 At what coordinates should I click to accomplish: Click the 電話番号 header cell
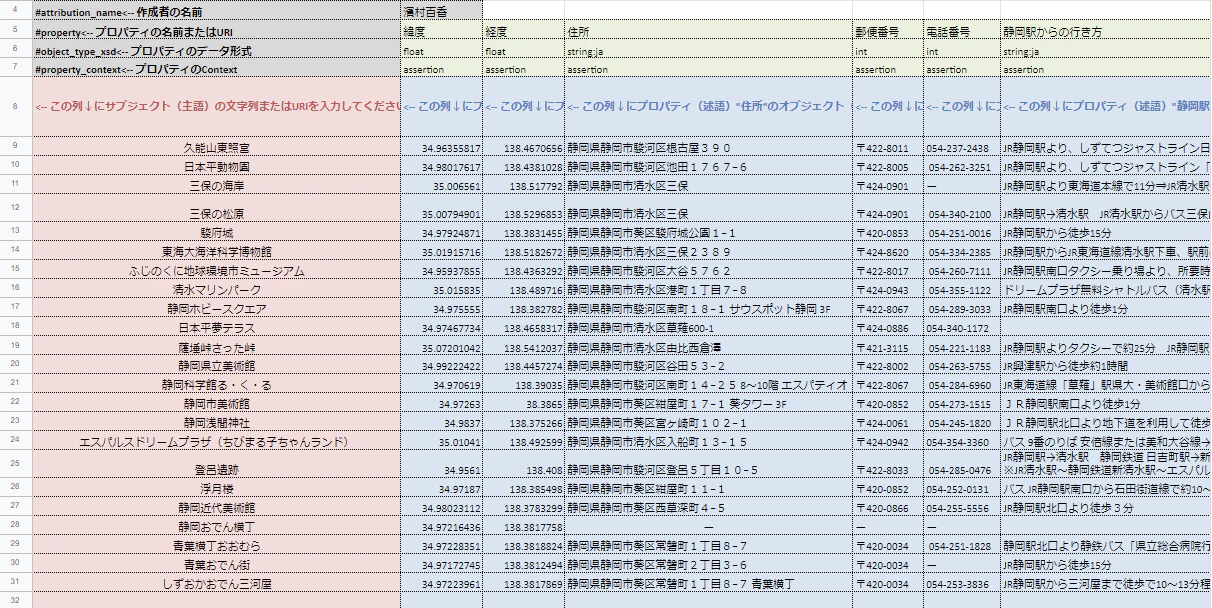coord(961,32)
